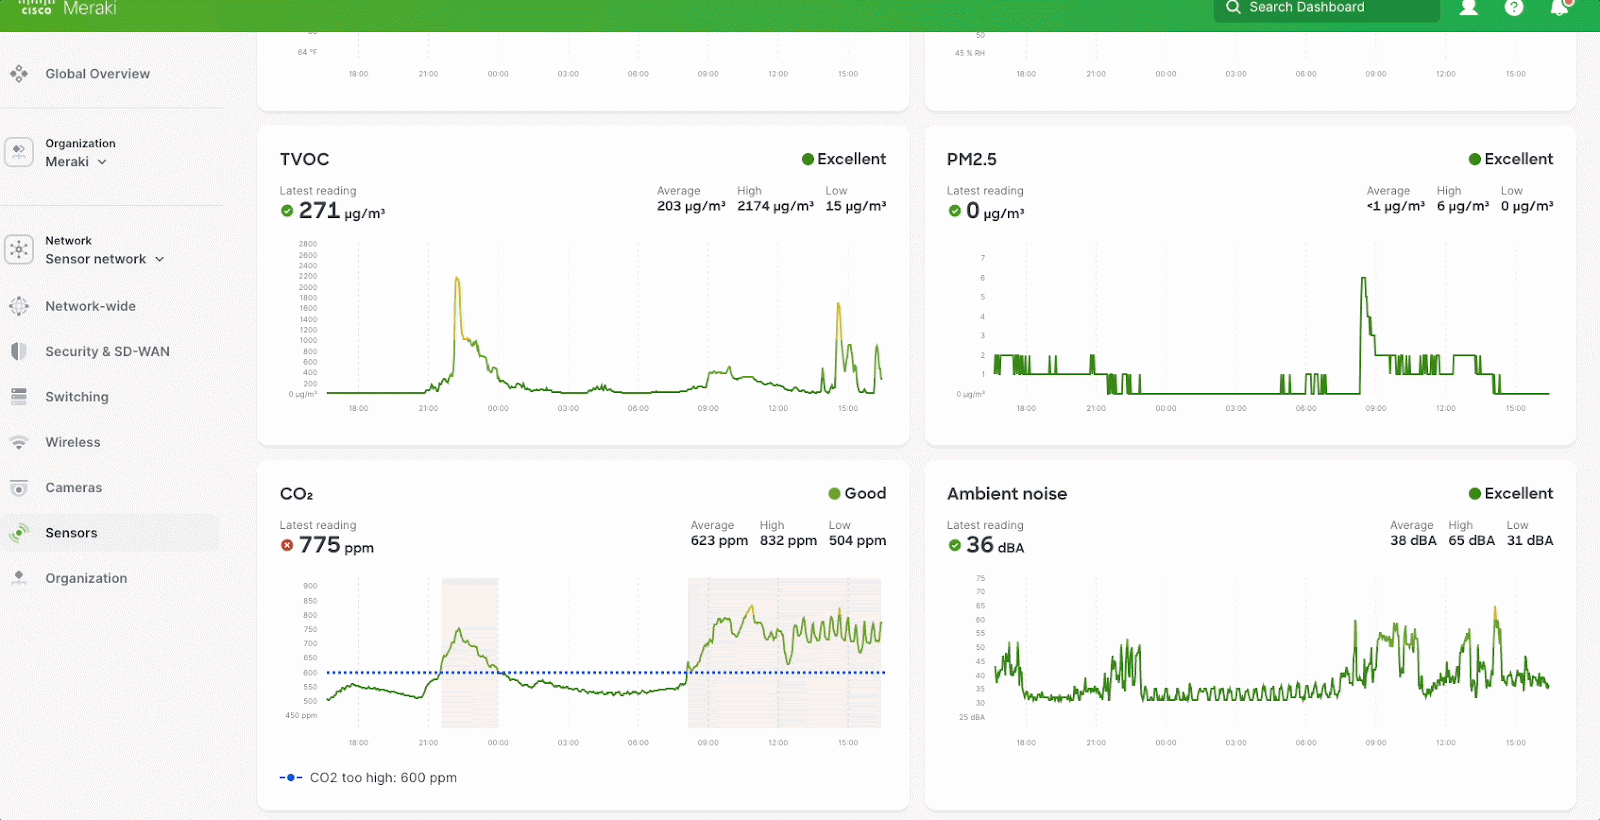Viewport: 1600px width, 820px height.
Task: Open Security & SD-WAN shield icon
Action: (x=19, y=351)
